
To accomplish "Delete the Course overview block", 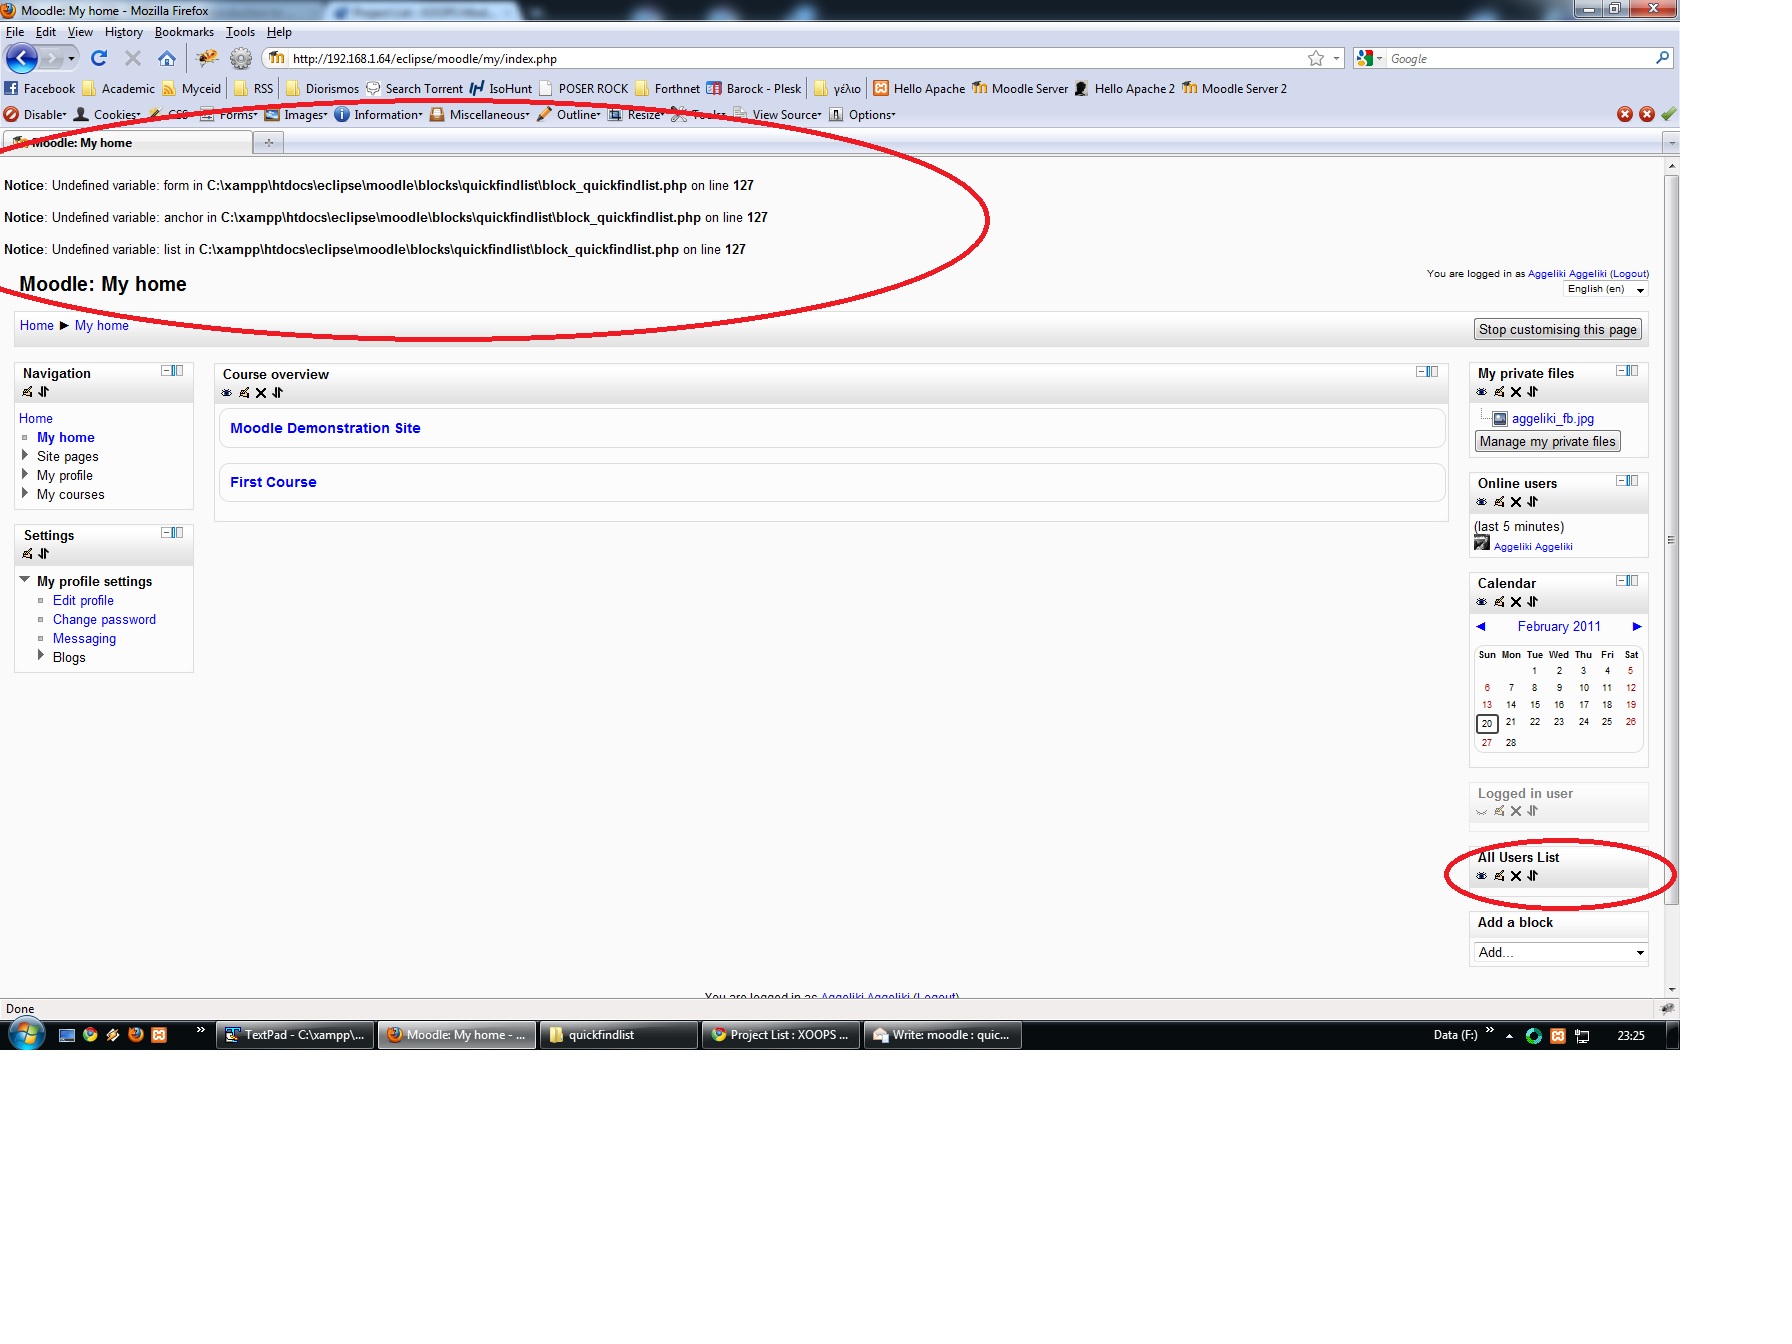I will [x=261, y=393].
